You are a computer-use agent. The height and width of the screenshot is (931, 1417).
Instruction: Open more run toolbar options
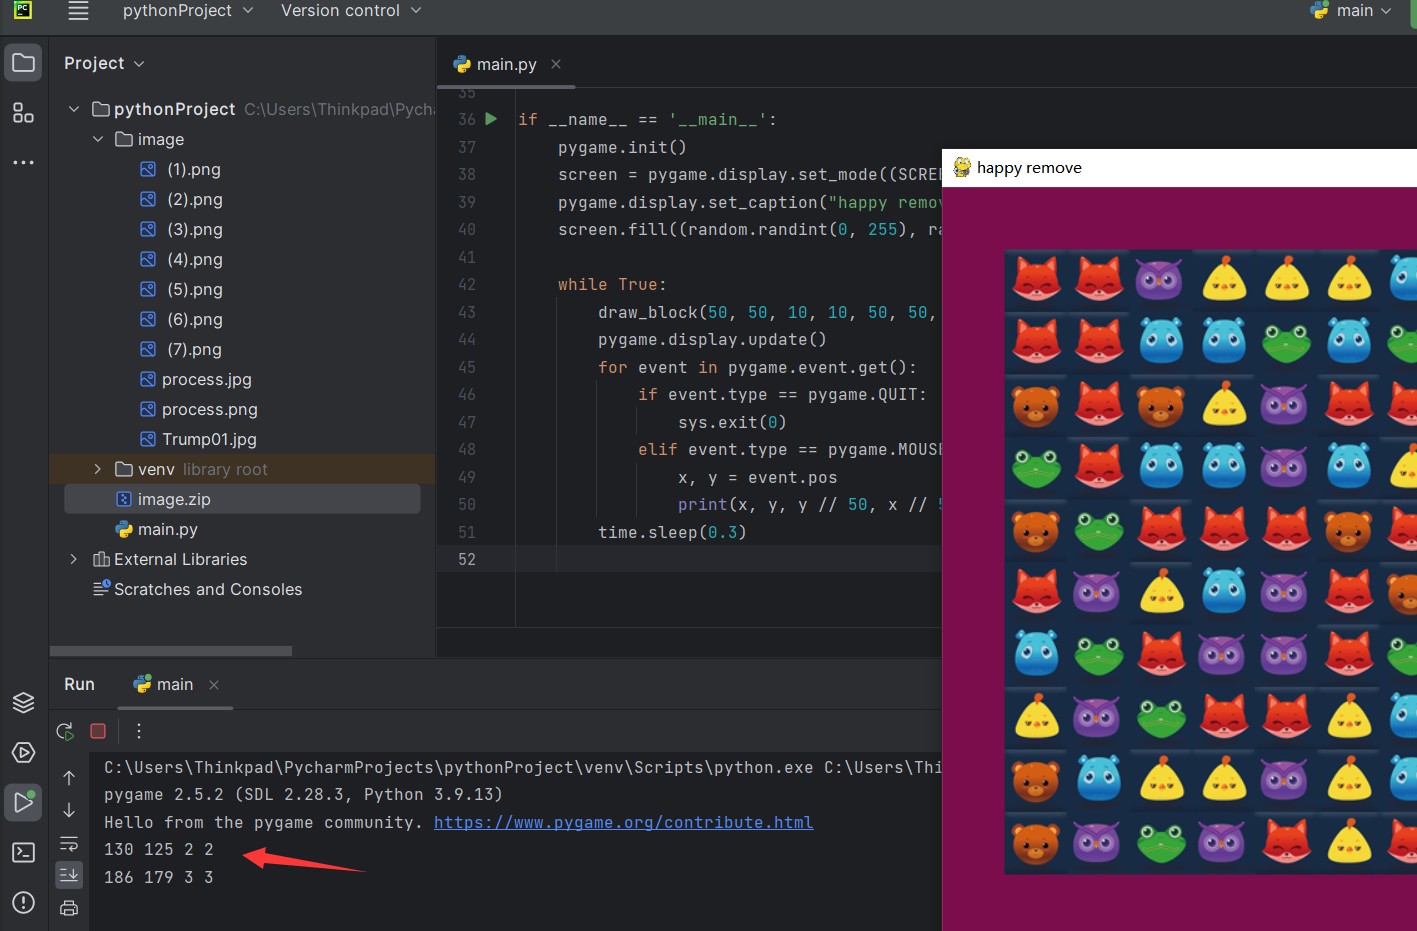(139, 731)
